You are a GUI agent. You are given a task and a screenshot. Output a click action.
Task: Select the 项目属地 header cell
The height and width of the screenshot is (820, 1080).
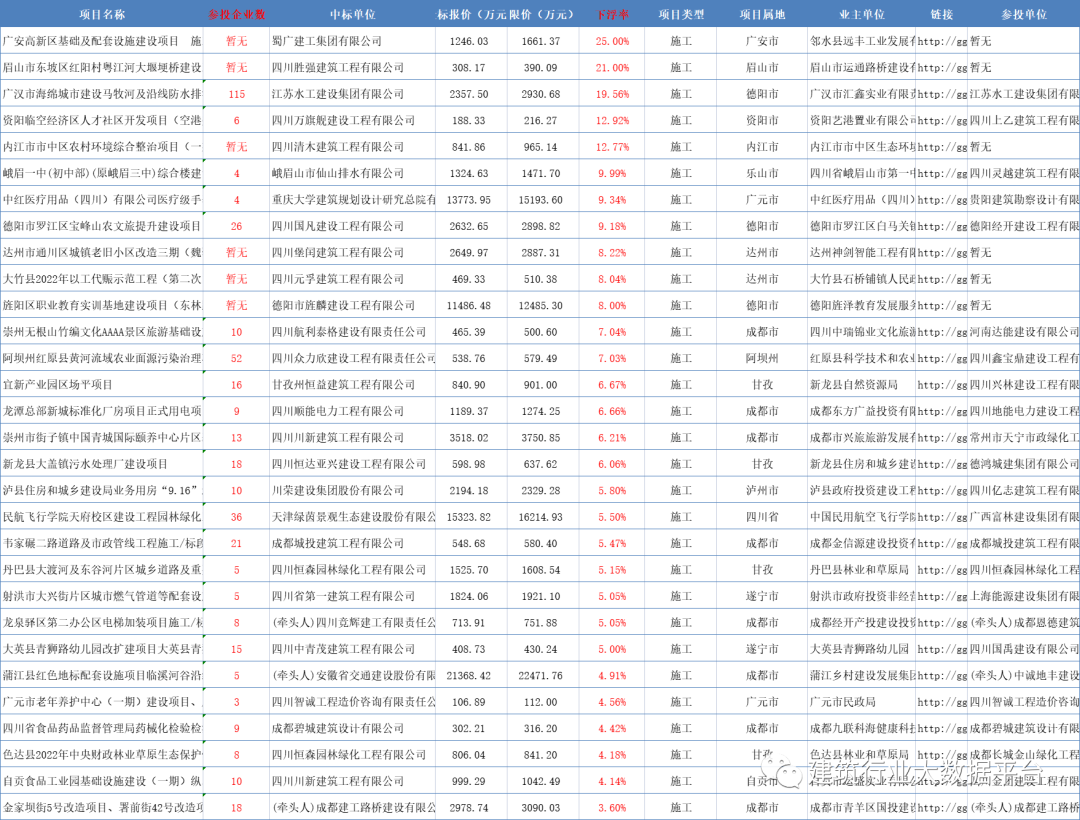tap(762, 14)
